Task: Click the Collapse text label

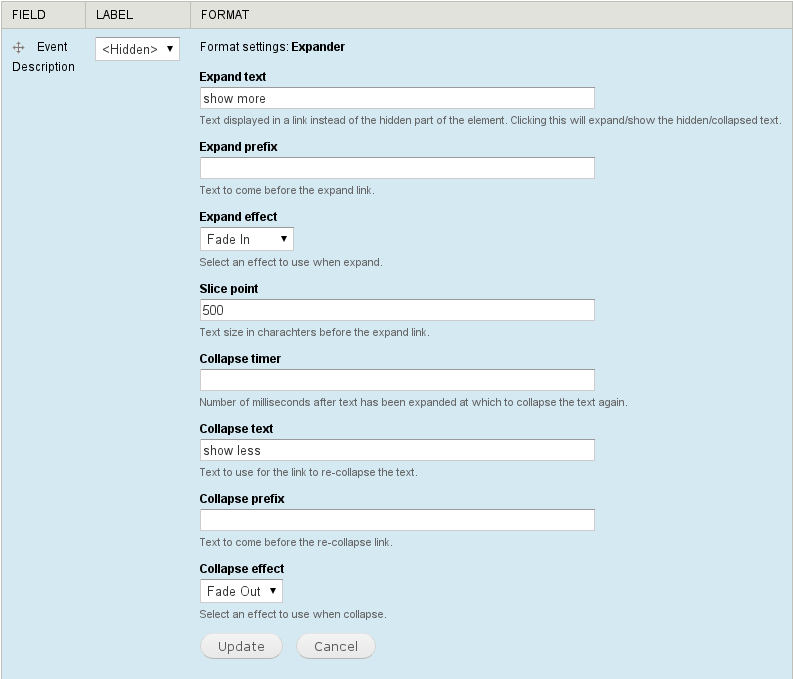Action: click(x=236, y=429)
